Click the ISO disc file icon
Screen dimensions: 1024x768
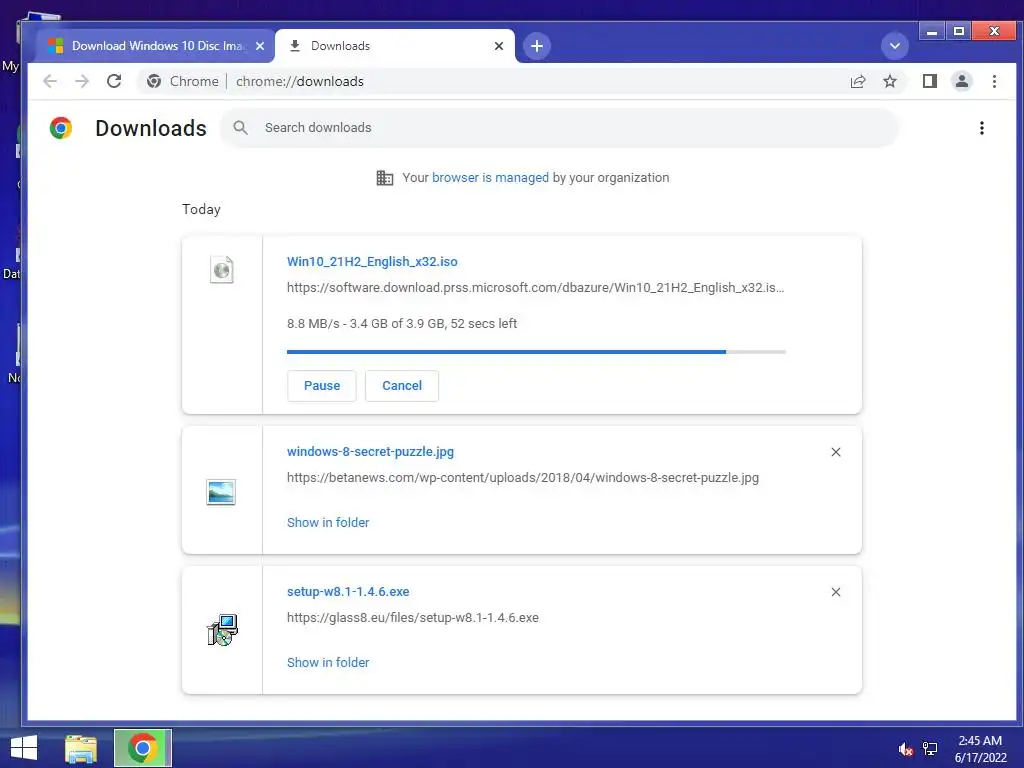222,269
